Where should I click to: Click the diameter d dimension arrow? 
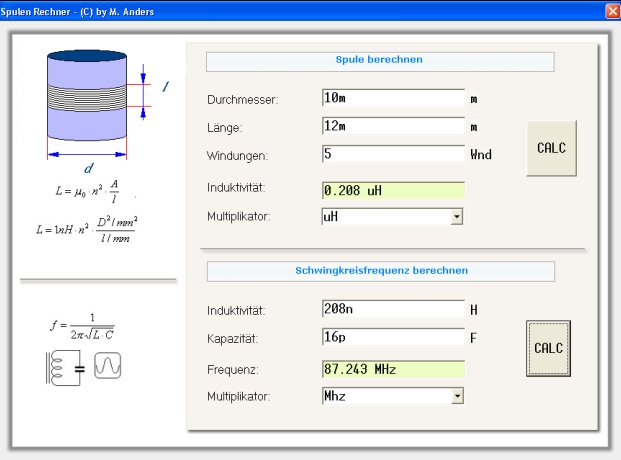(x=87, y=155)
